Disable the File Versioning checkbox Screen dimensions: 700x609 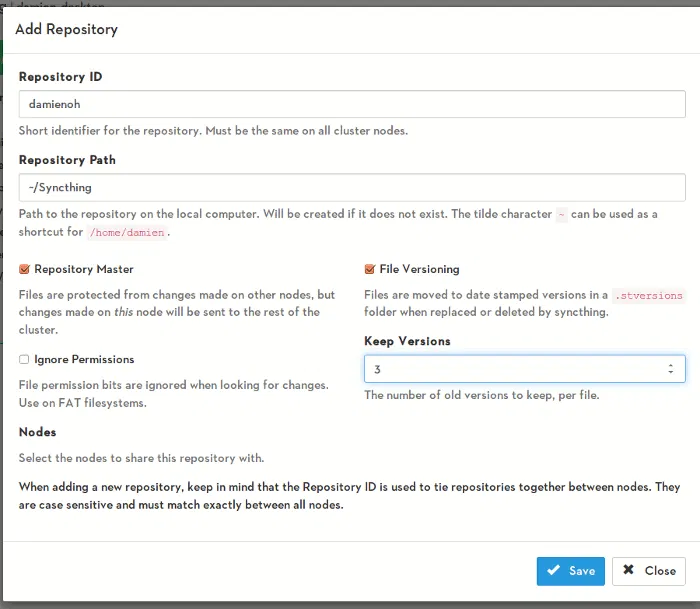click(370, 269)
